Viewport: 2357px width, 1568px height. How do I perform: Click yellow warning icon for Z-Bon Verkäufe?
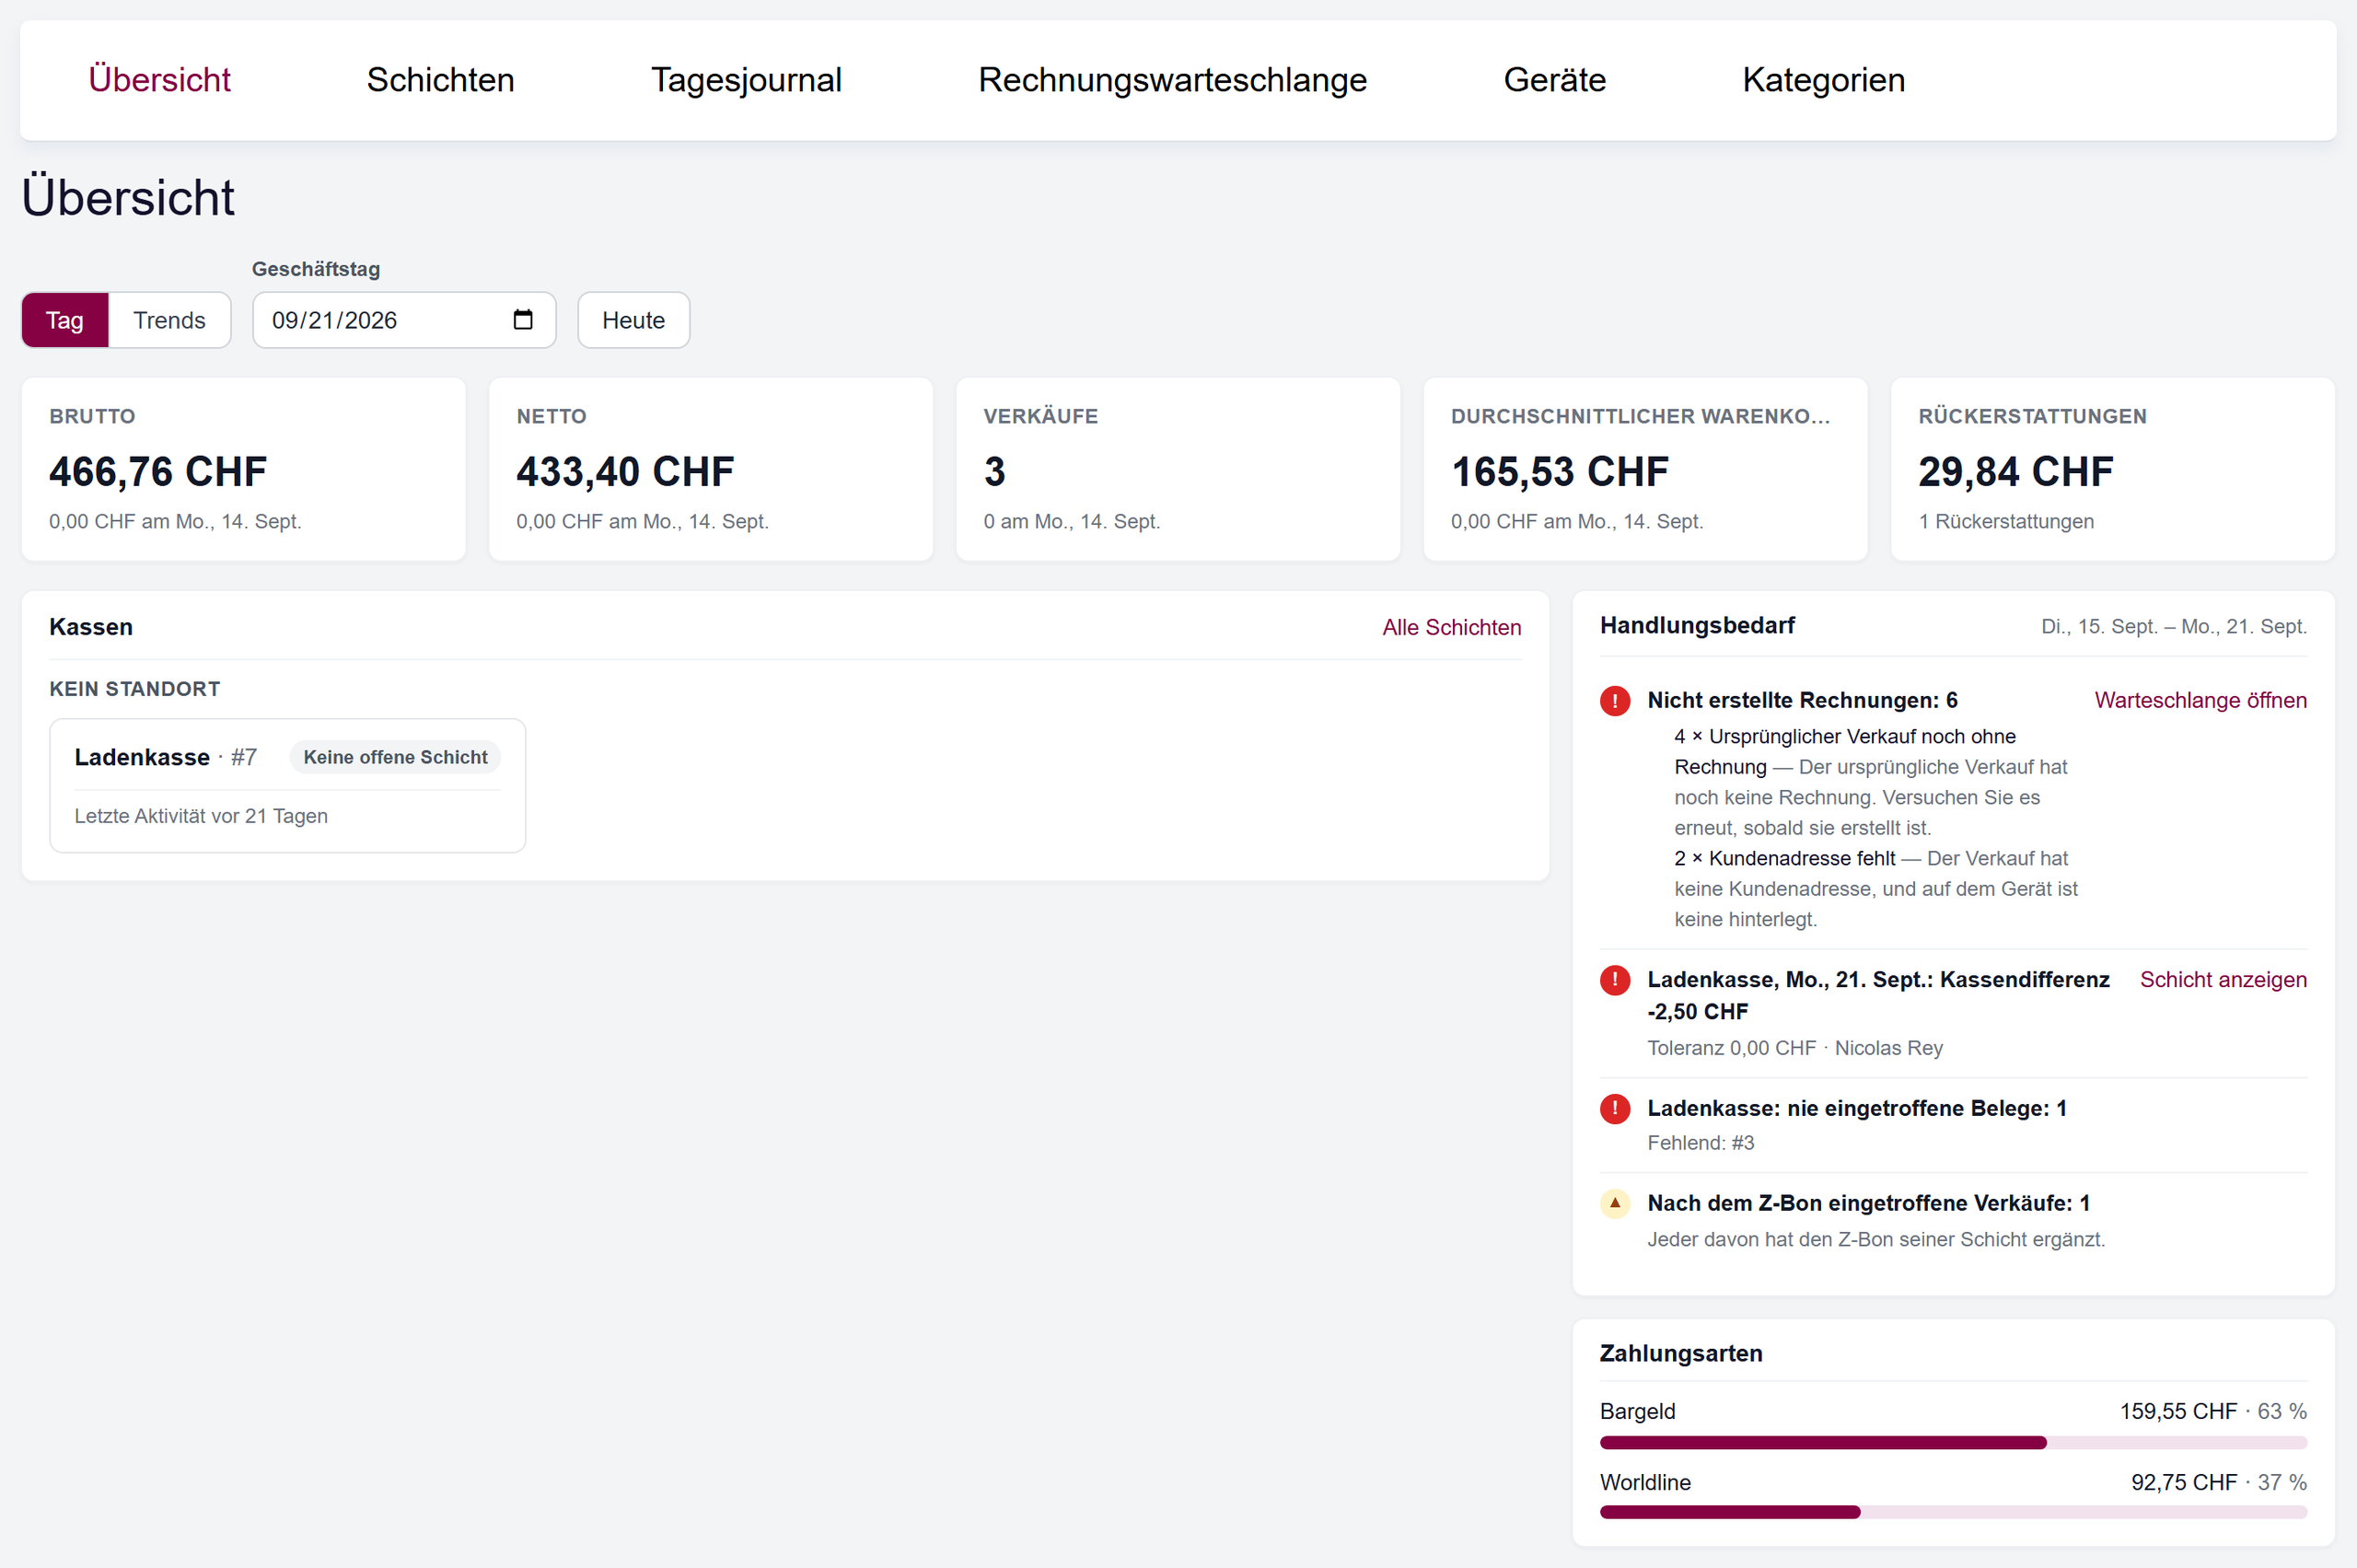(x=1615, y=1203)
